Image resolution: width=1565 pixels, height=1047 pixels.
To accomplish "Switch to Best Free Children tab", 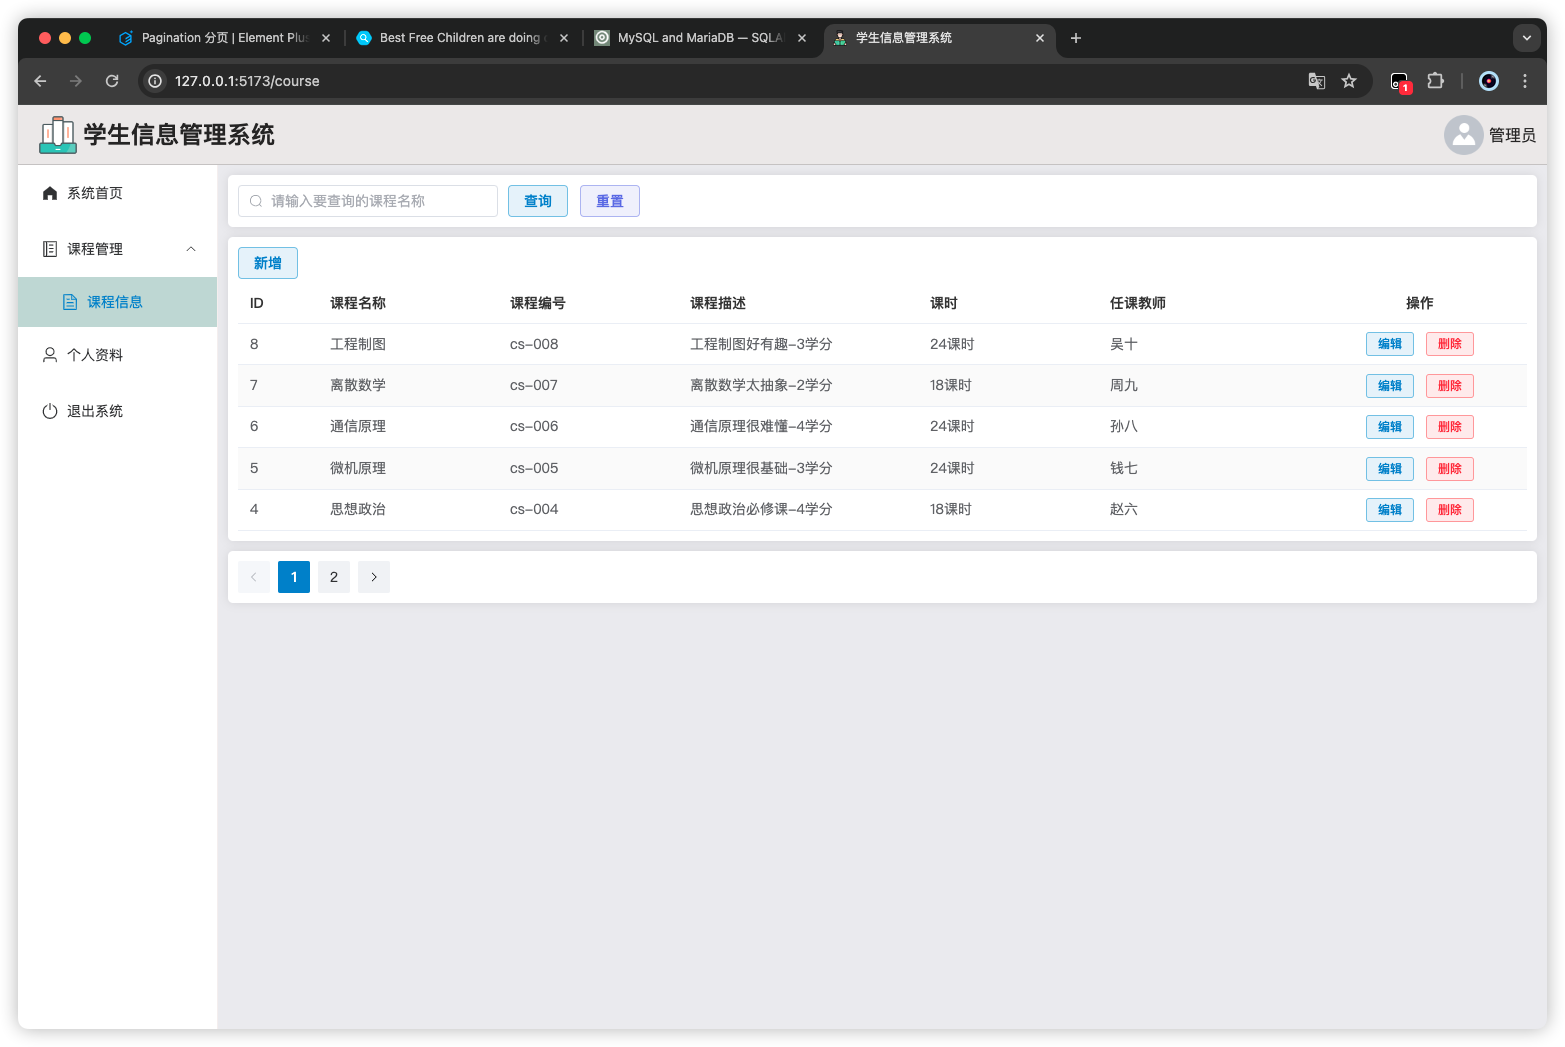I will [x=462, y=38].
